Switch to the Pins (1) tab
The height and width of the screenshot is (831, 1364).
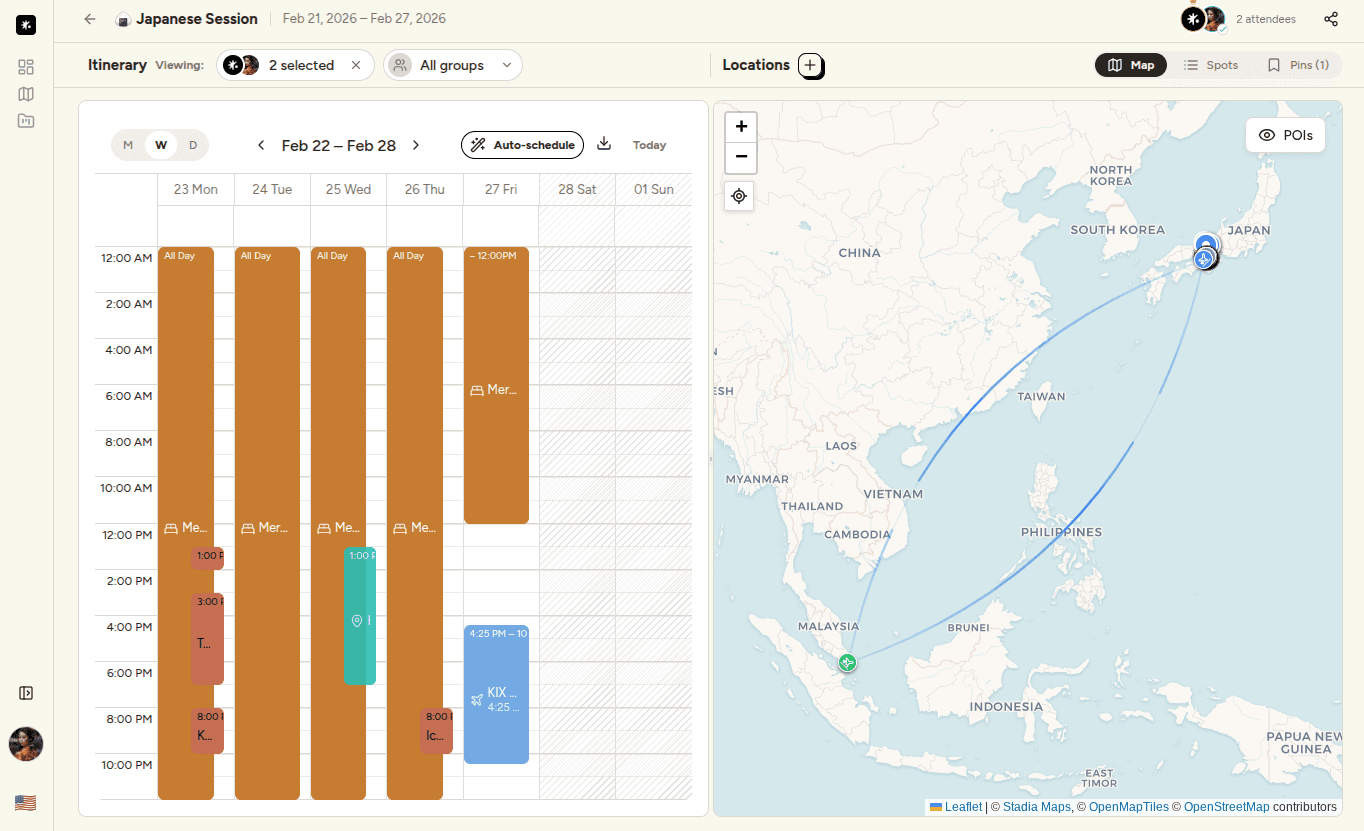point(1298,65)
